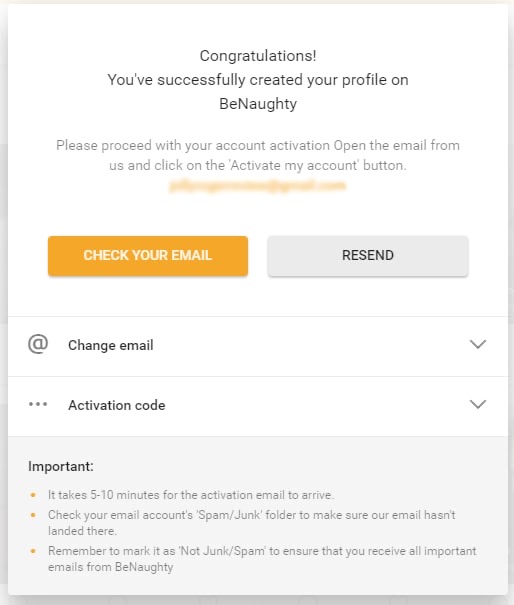Click the orange bullet before 'Check your email account's'
The width and height of the screenshot is (514, 605).
33,515
